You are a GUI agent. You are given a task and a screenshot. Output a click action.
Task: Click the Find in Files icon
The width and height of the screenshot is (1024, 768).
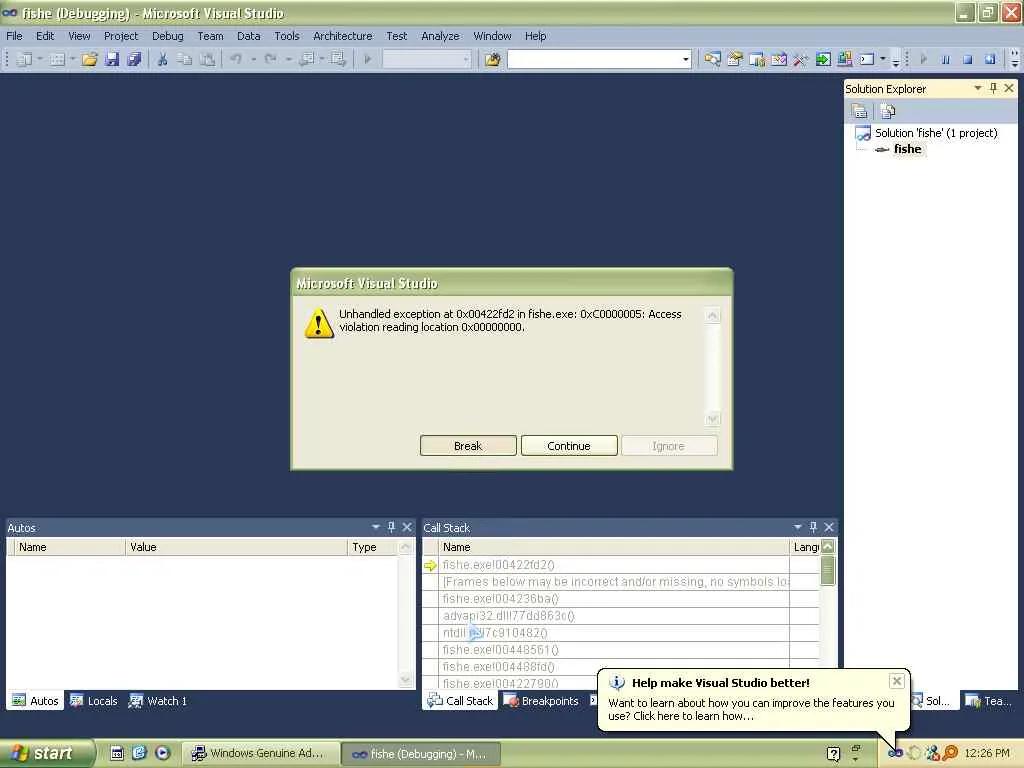492,60
